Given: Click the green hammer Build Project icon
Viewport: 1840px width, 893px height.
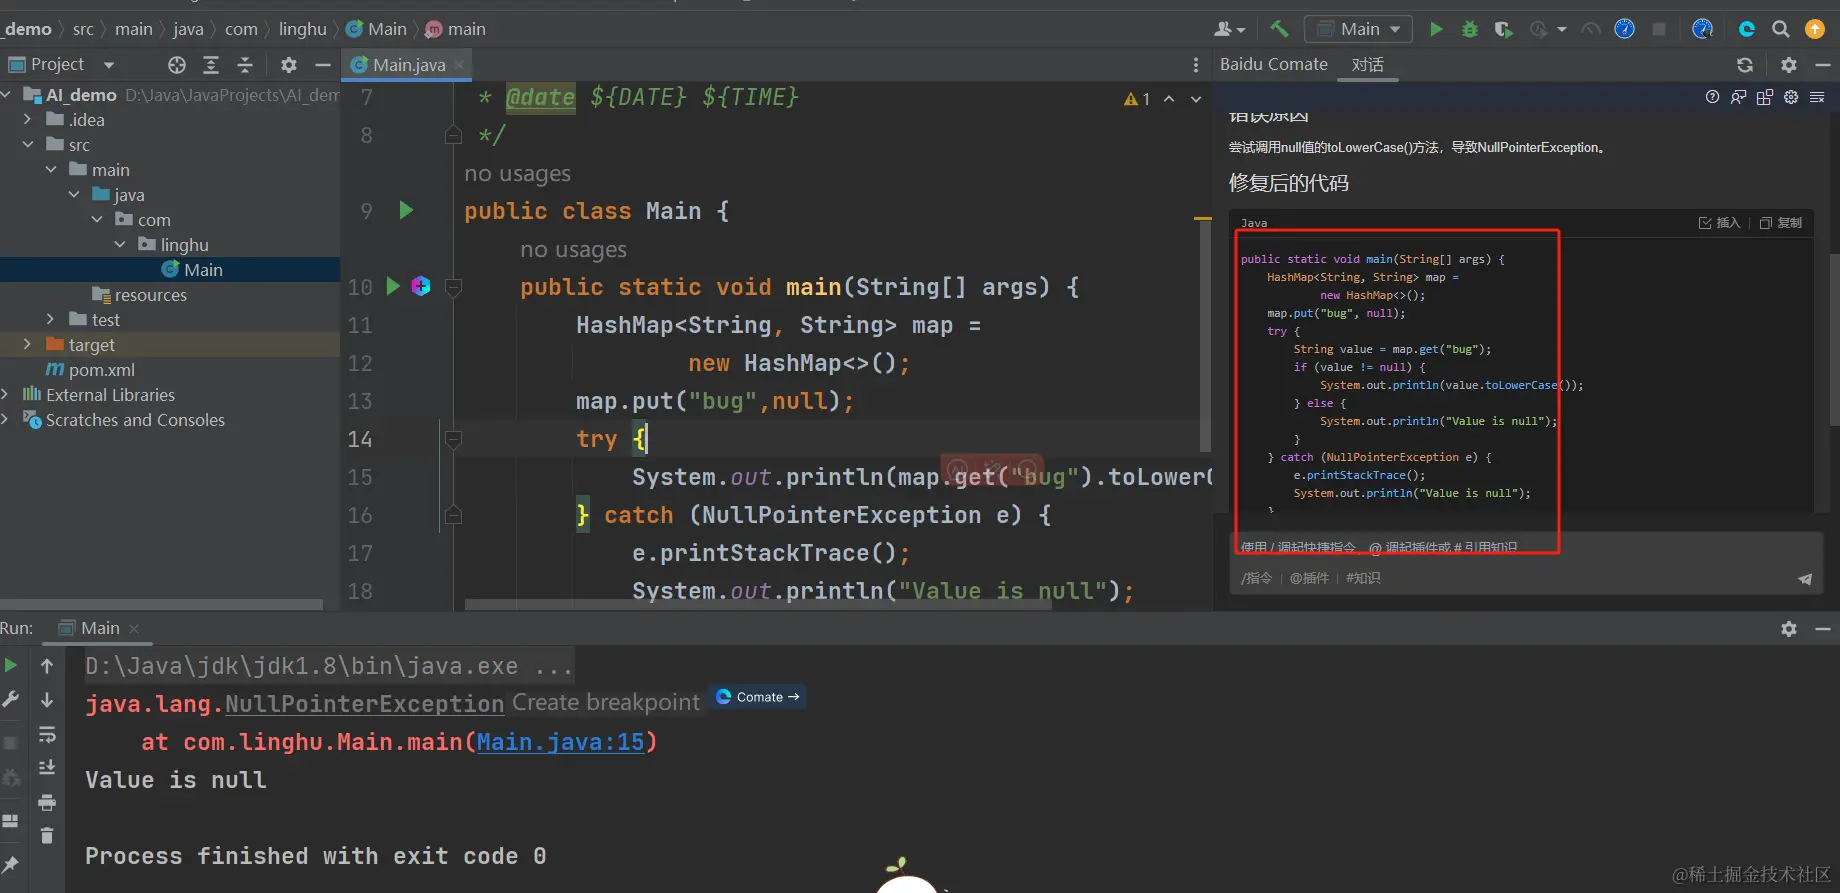Looking at the screenshot, I should (1279, 29).
